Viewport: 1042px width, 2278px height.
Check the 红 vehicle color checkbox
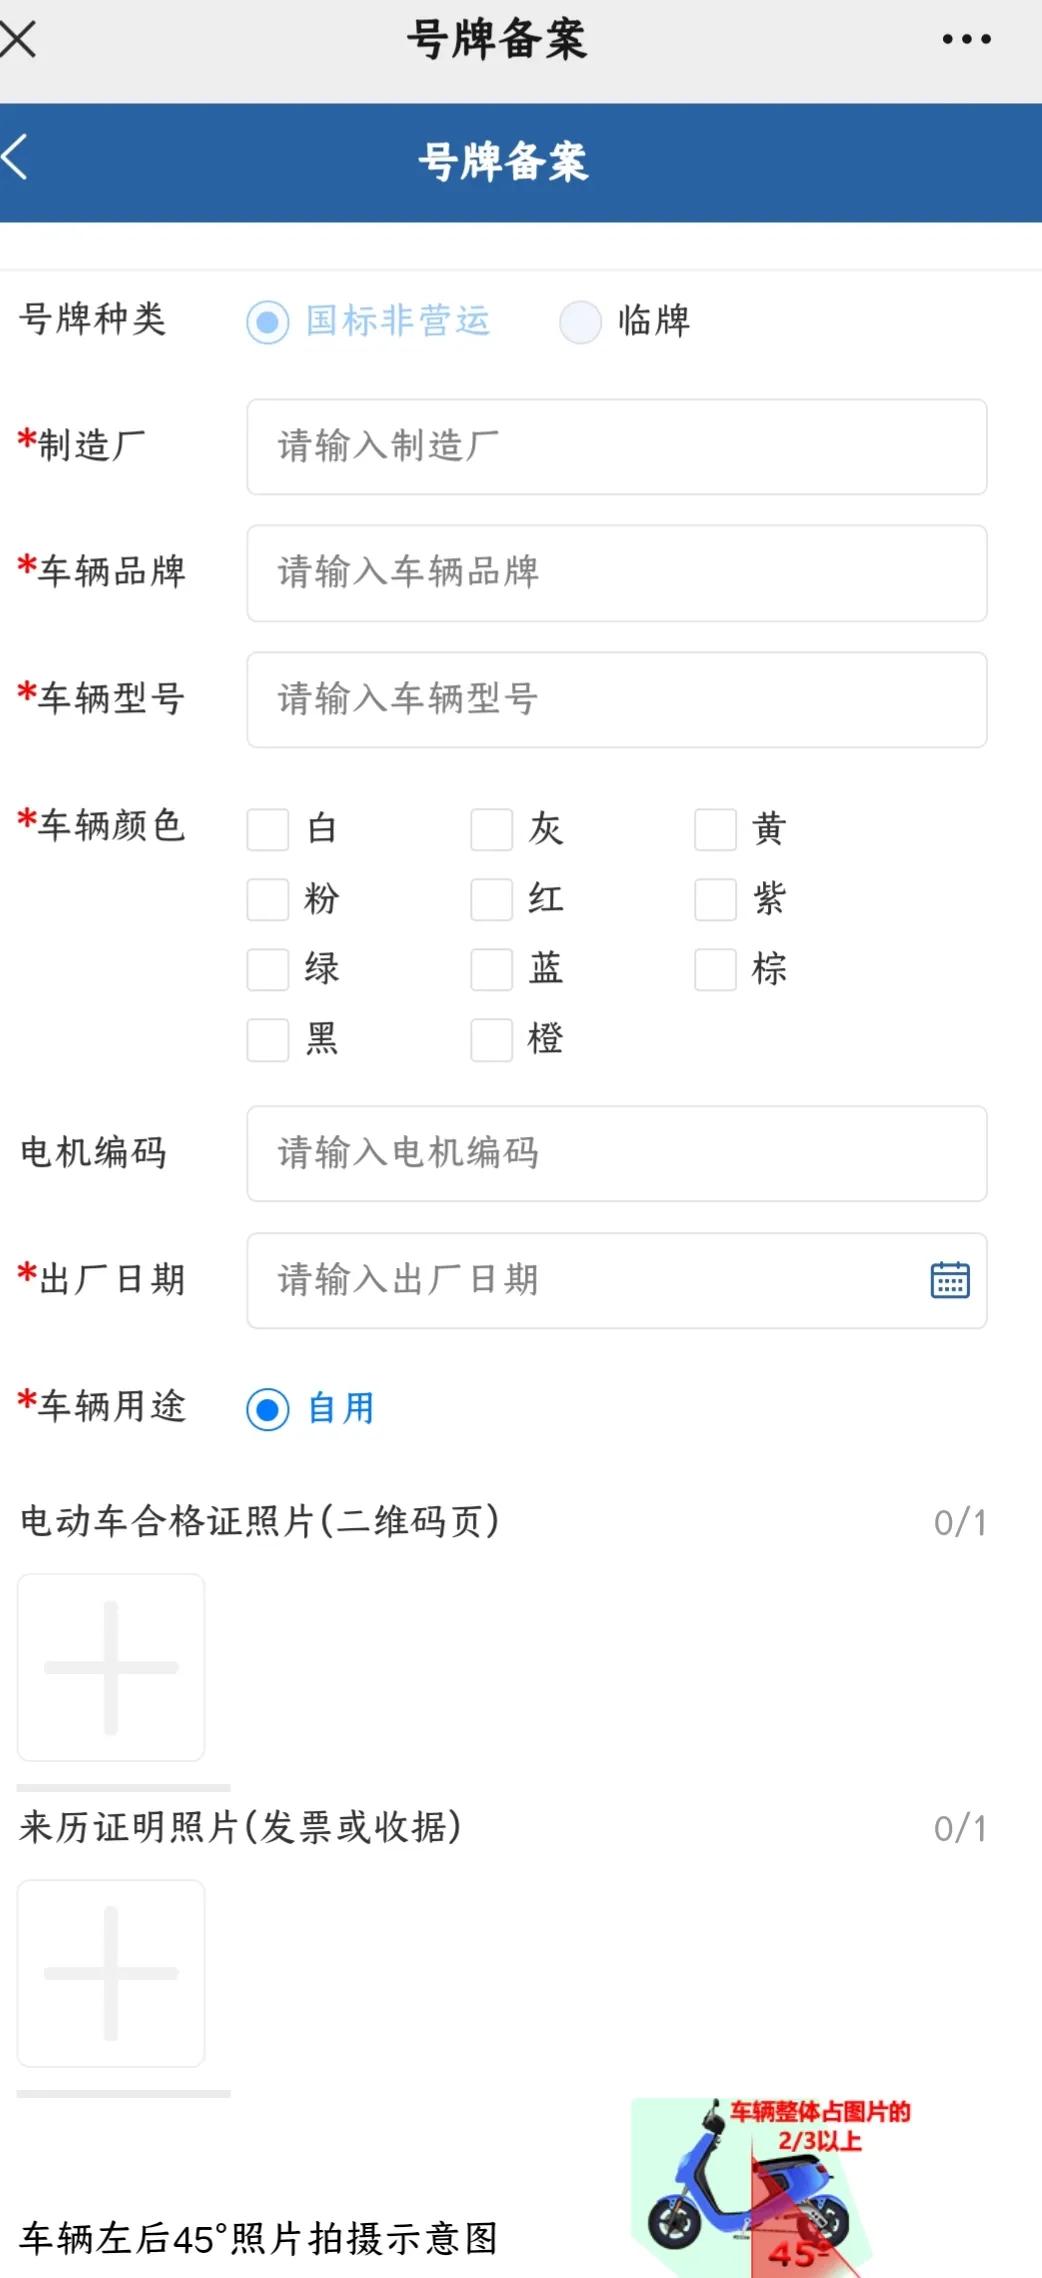[490, 899]
